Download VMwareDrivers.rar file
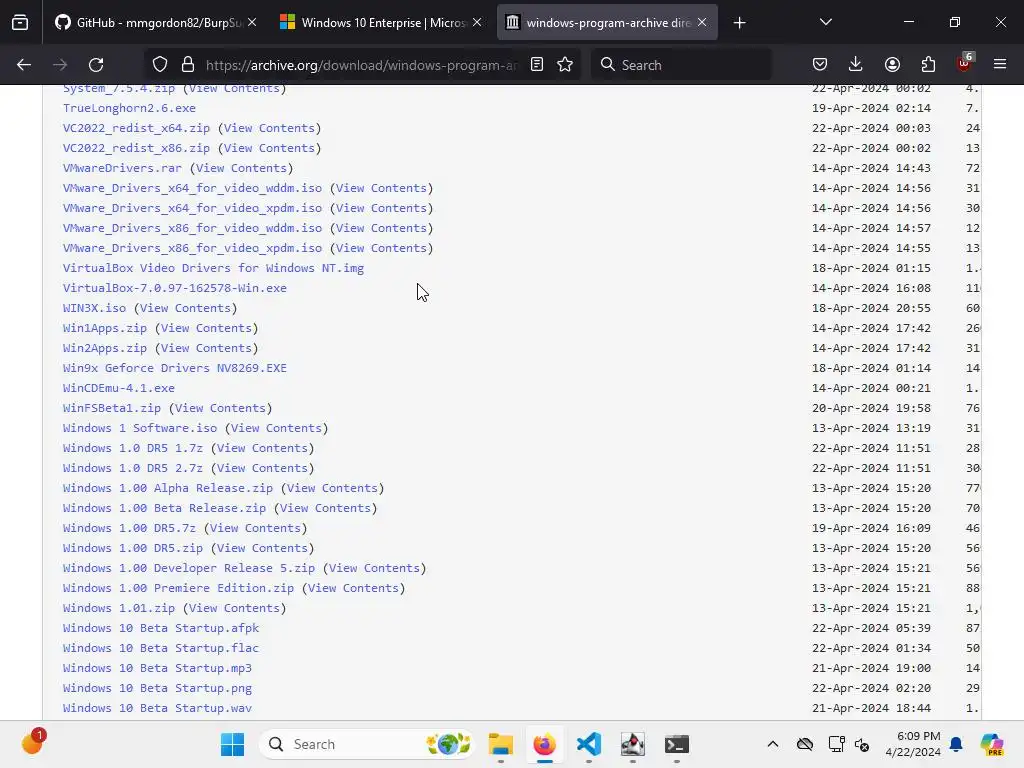 122,168
